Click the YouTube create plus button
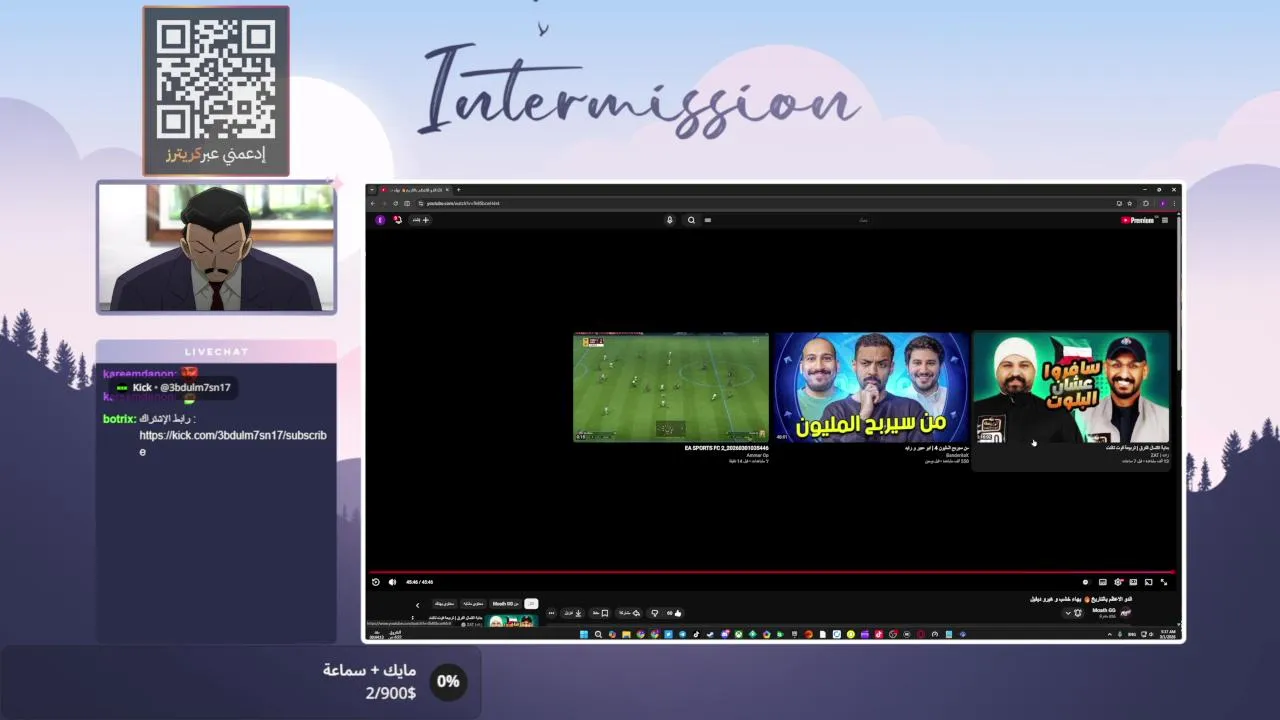Screen dimensions: 1280x720 420,220
